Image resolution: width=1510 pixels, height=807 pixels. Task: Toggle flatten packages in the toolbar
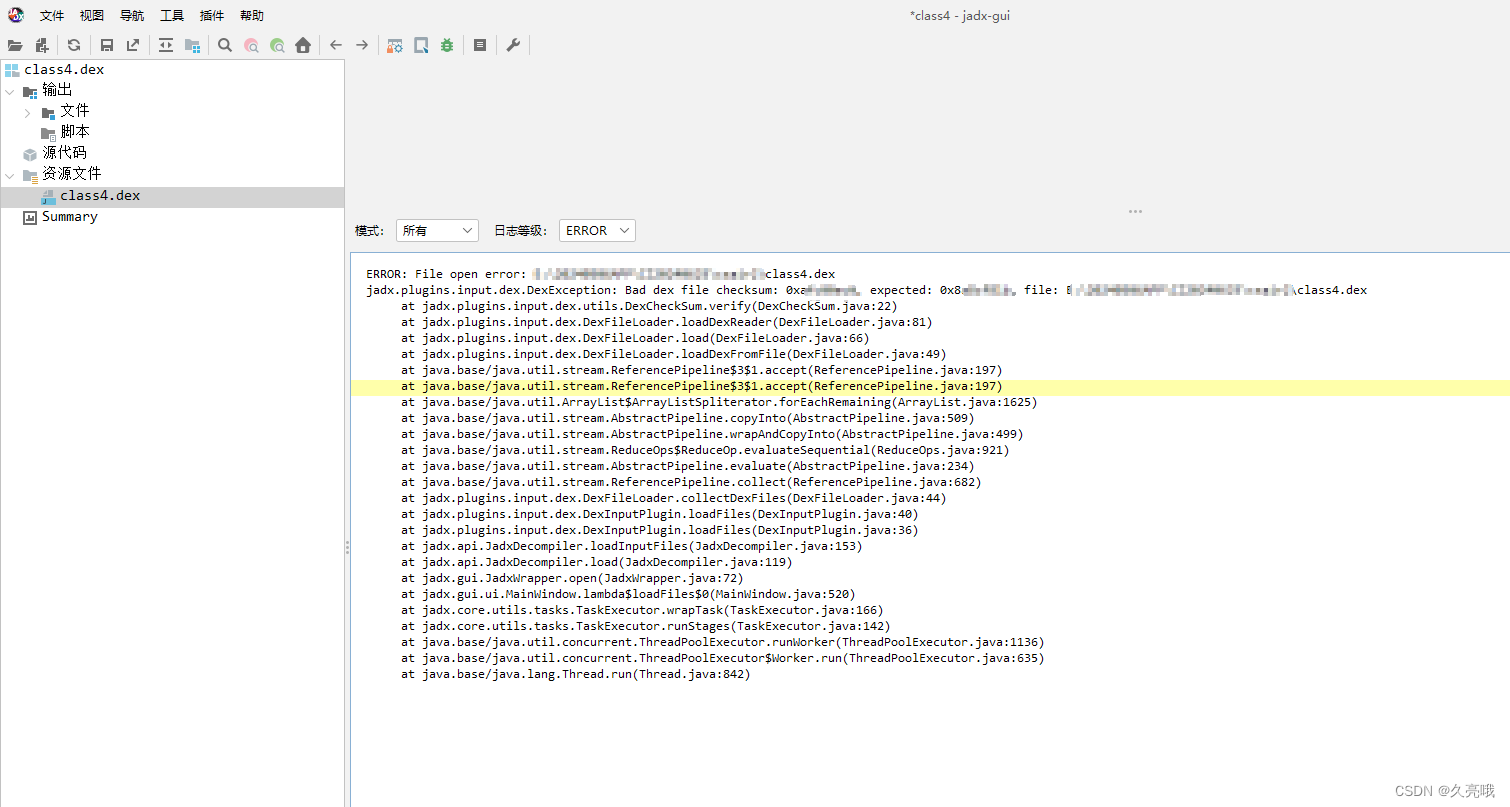192,44
